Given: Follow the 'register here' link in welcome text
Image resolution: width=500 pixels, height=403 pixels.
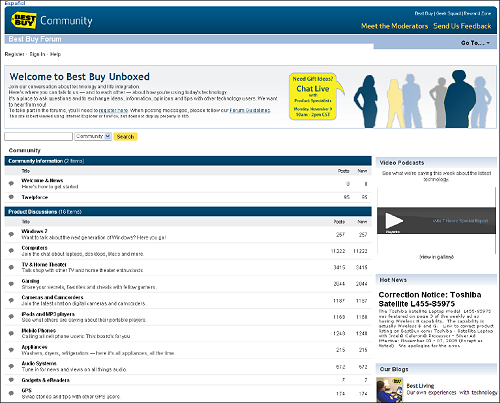Looking at the screenshot, I should click(113, 110).
